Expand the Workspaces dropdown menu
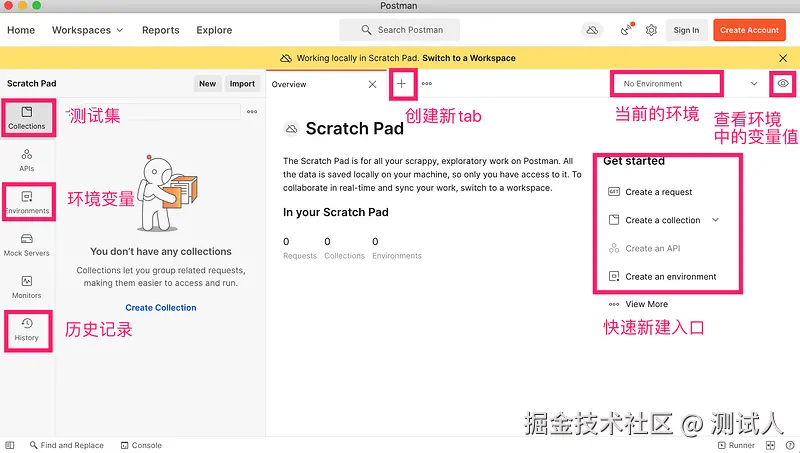This screenshot has height=453, width=800. (x=87, y=30)
